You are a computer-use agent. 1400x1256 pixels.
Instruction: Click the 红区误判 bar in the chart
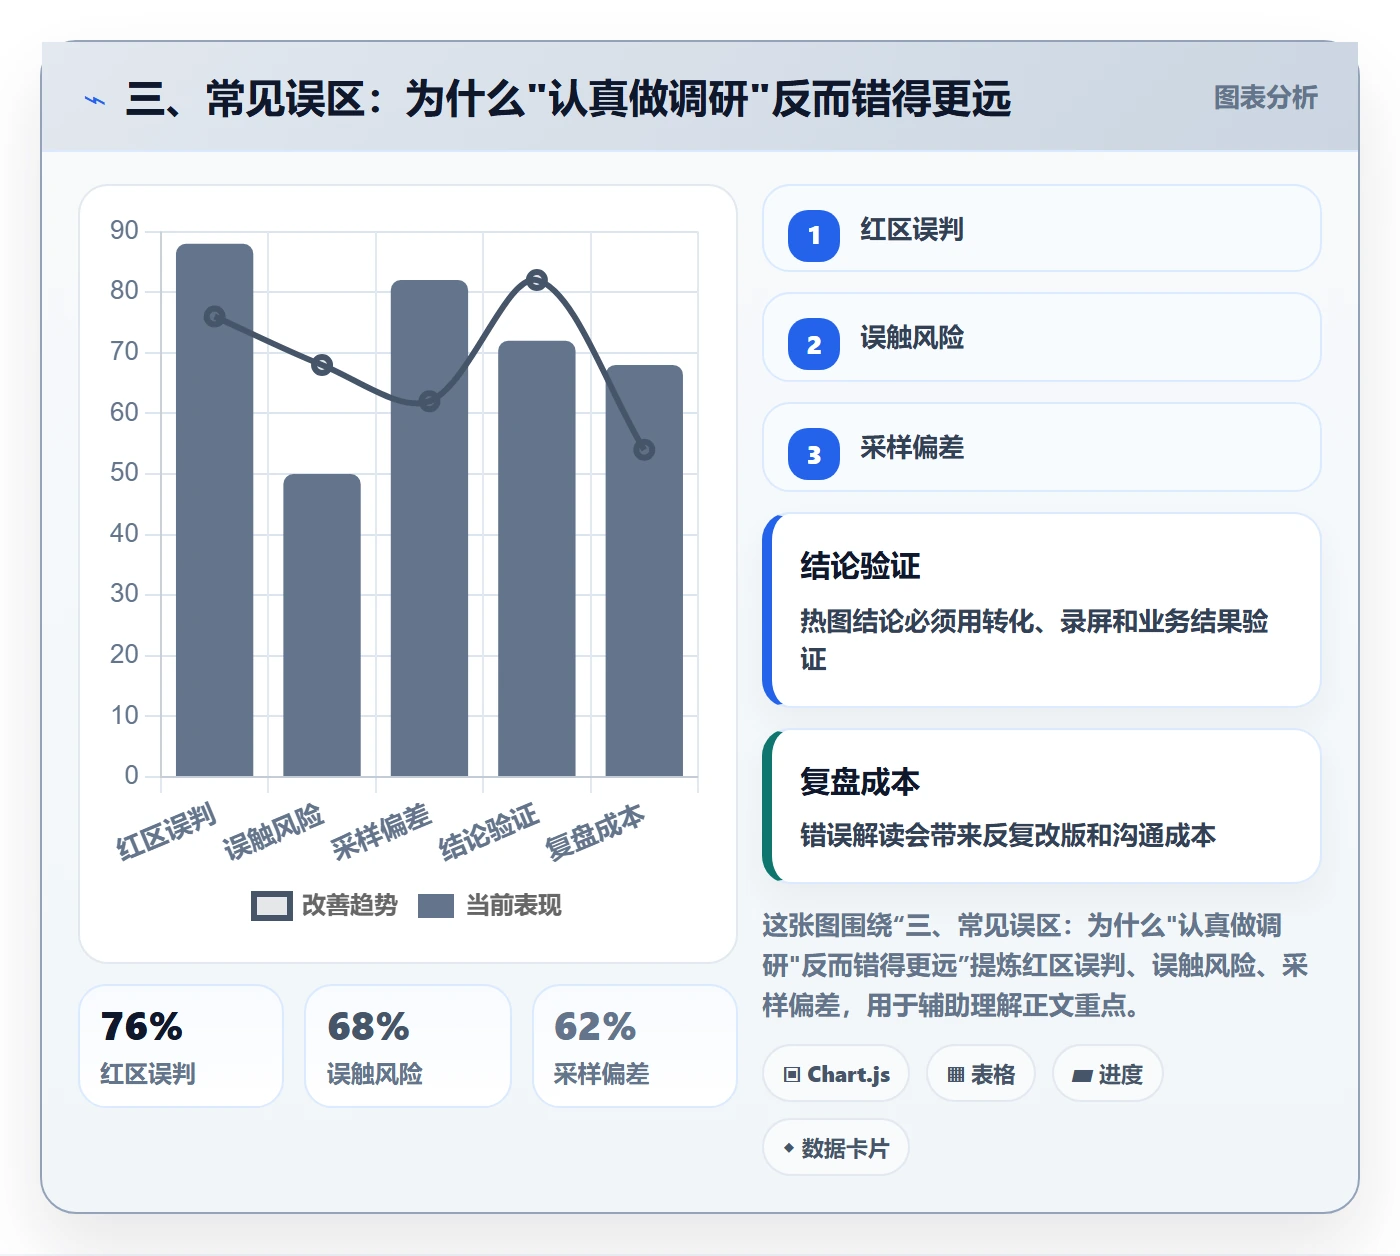(215, 510)
